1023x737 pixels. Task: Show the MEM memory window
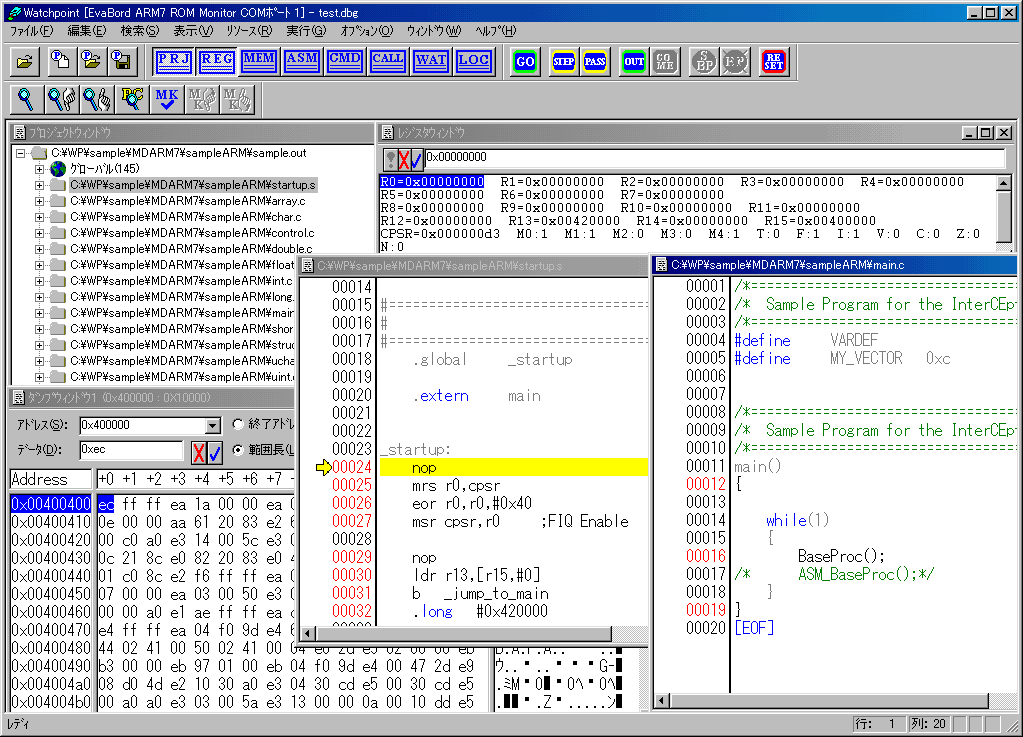[x=259, y=60]
